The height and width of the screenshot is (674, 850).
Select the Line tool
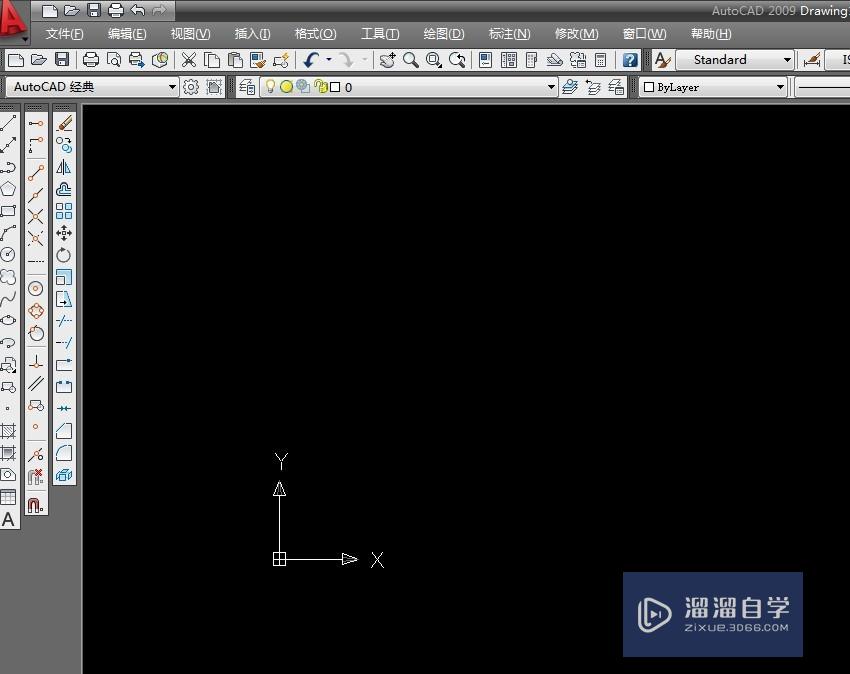tap(8, 120)
